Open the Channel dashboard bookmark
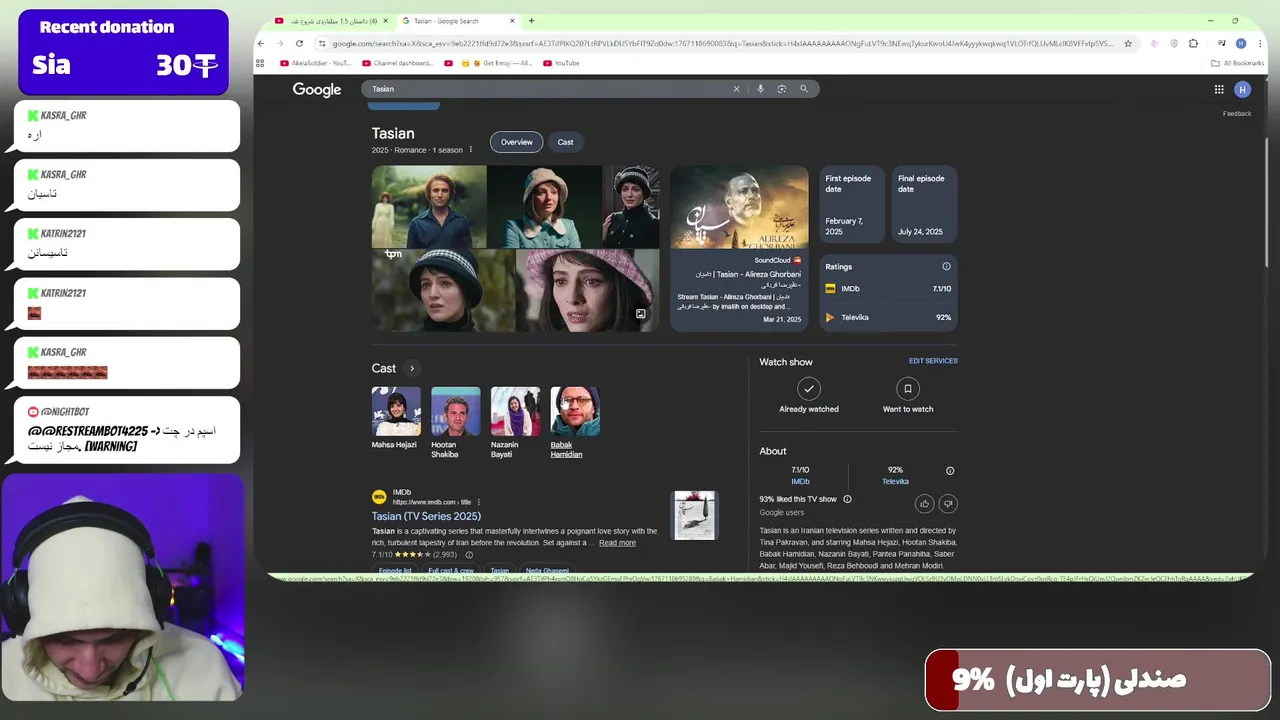 click(x=397, y=63)
